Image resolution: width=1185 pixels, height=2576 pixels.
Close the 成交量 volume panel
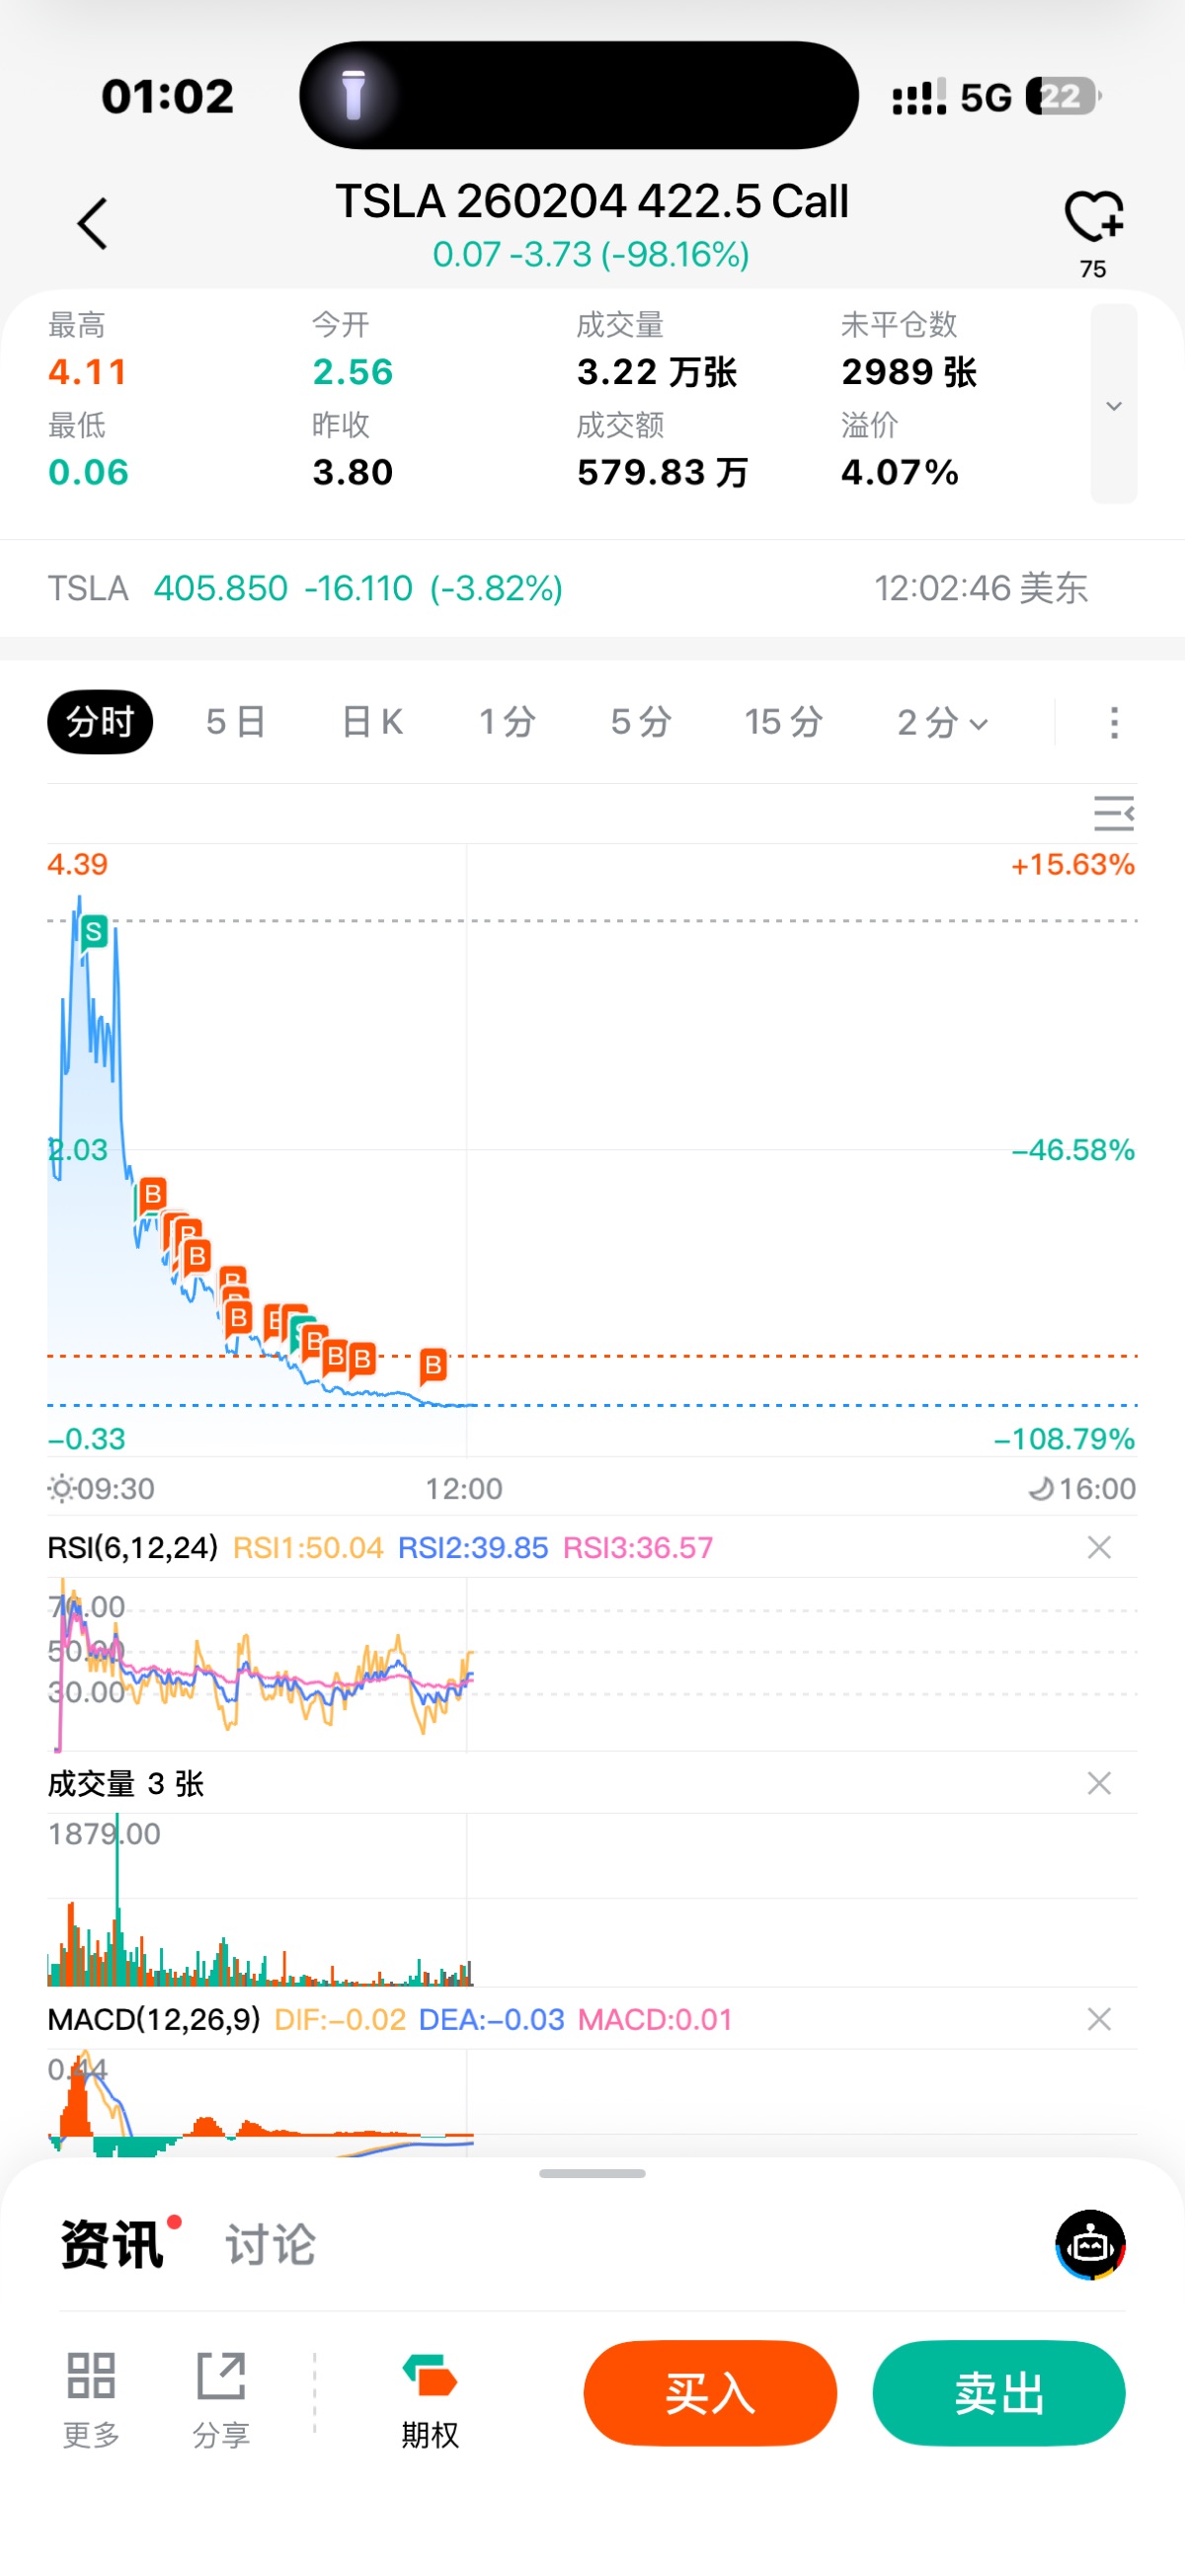point(1099,1783)
